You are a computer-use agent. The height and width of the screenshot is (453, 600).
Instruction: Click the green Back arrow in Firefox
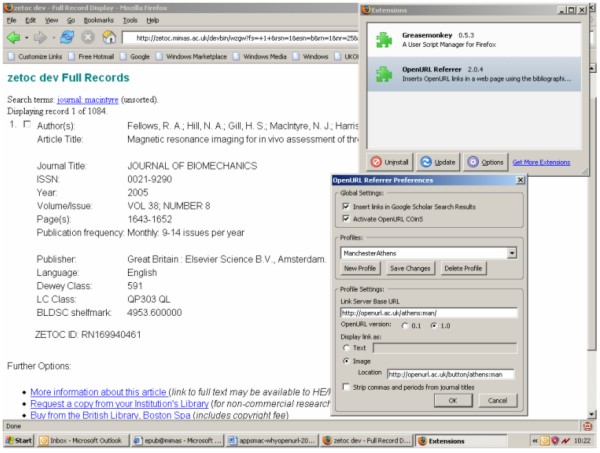(14, 38)
